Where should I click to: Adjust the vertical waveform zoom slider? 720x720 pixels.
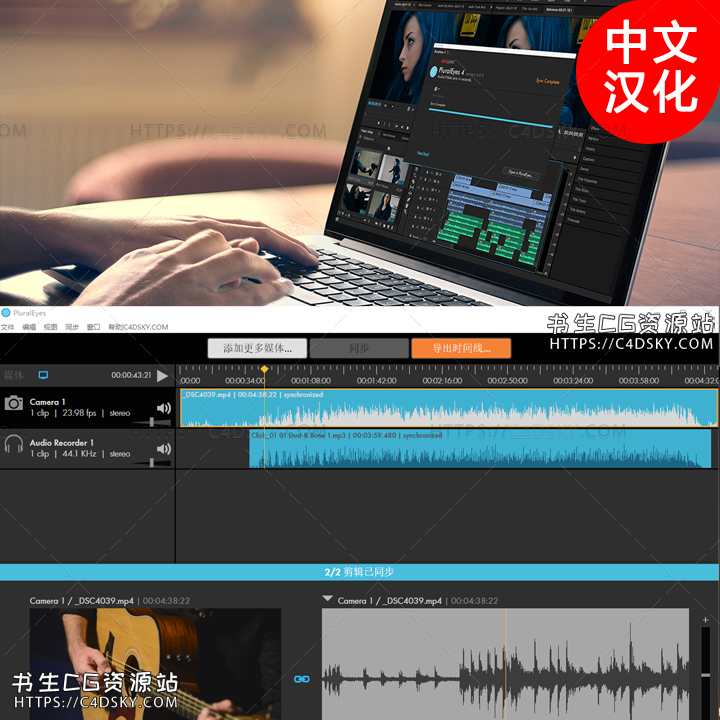(x=705, y=673)
